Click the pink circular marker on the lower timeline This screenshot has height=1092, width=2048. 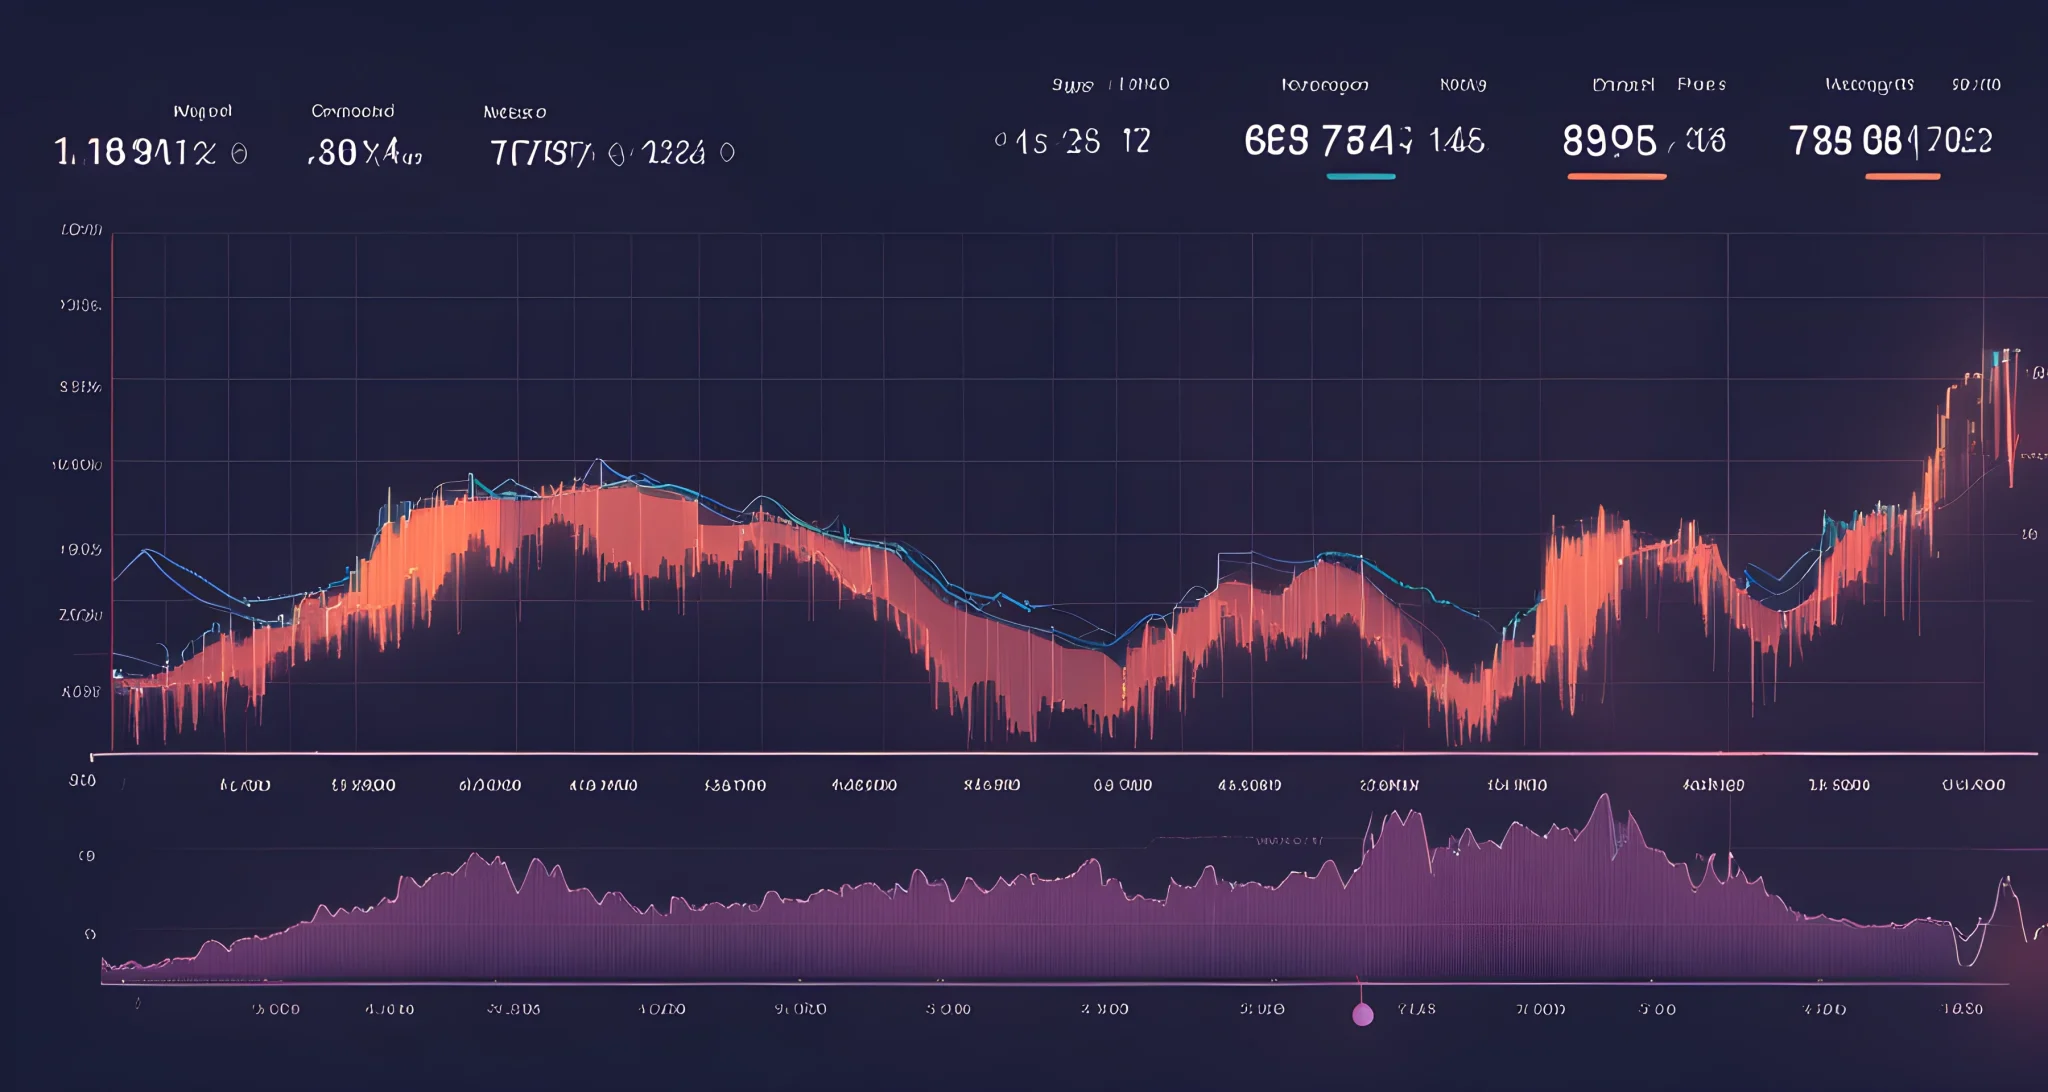1362,1015
